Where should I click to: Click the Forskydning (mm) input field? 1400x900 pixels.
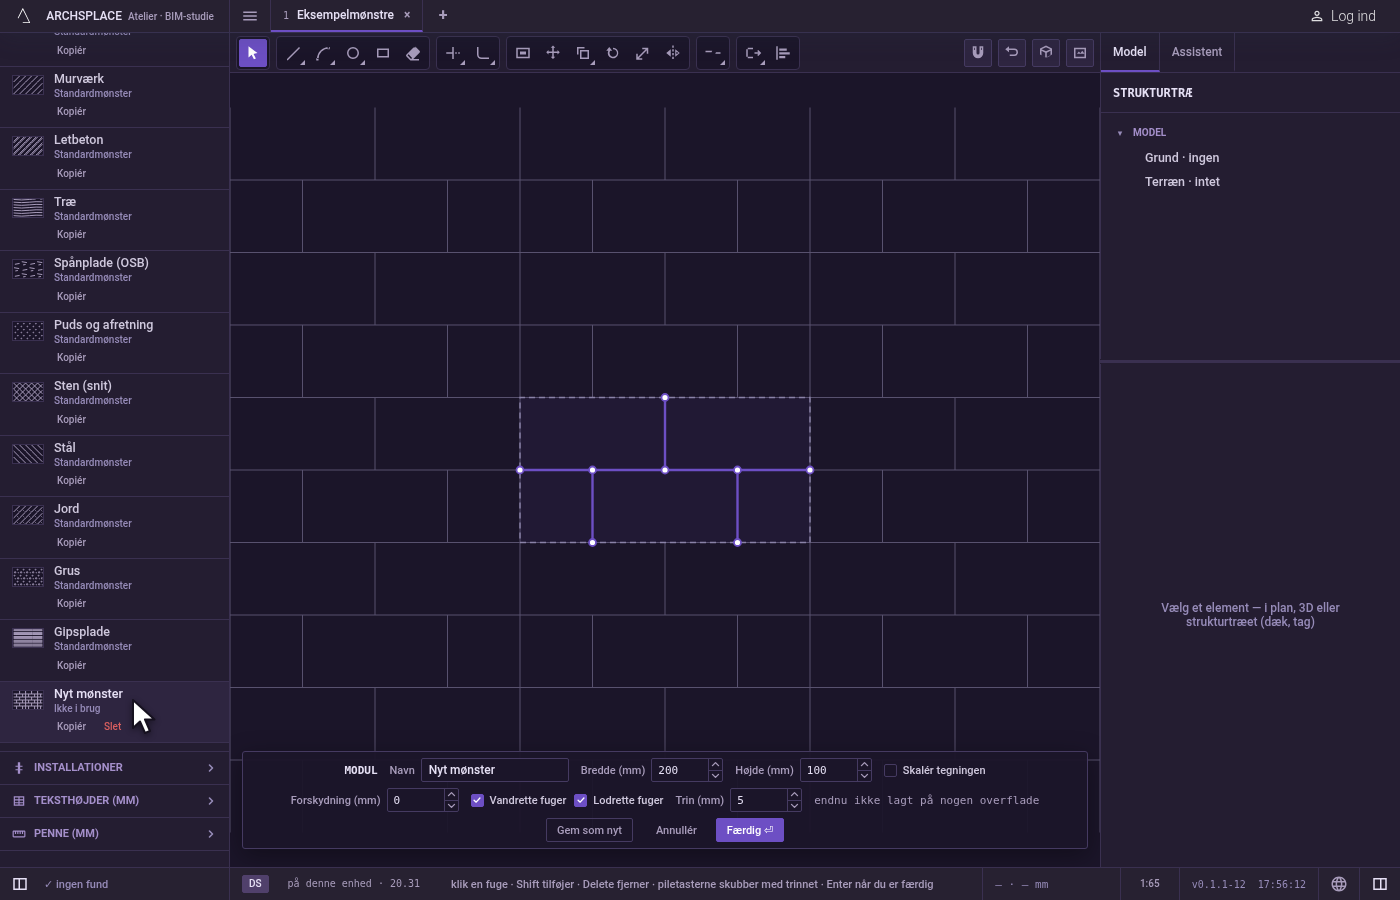[416, 800]
